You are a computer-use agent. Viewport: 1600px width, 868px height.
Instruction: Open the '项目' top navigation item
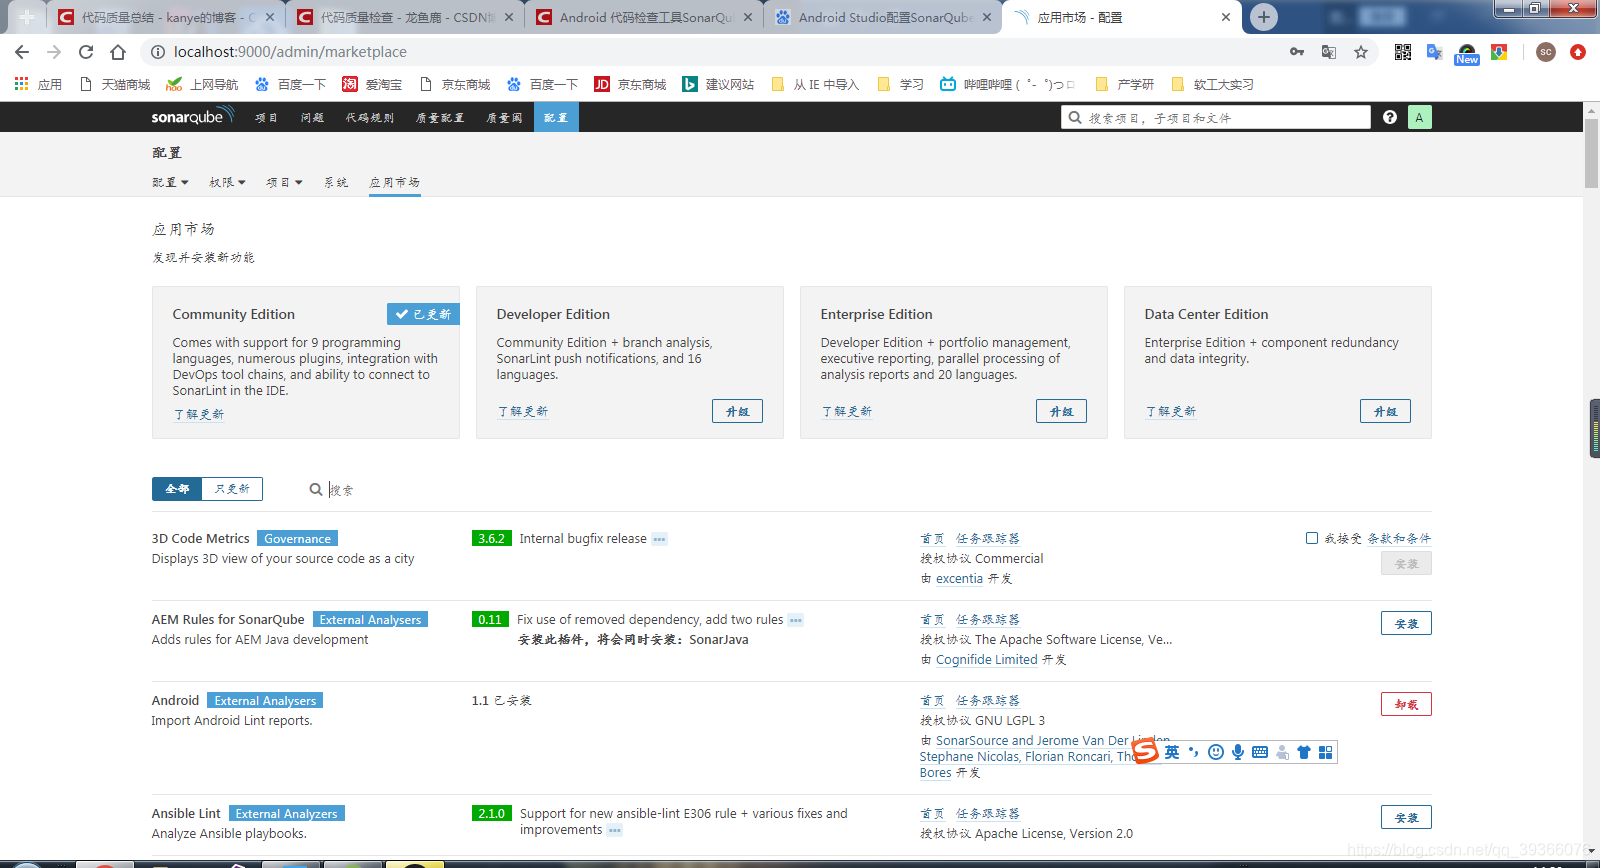pyautogui.click(x=266, y=117)
